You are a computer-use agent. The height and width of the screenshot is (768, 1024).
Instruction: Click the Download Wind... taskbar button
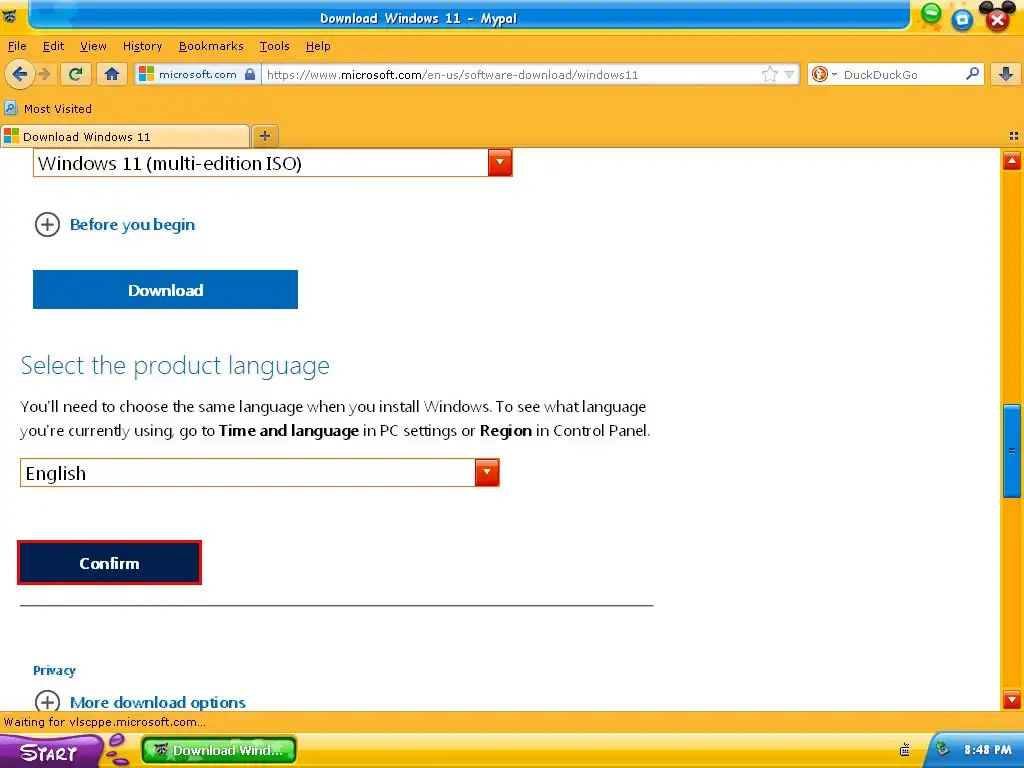pos(219,750)
